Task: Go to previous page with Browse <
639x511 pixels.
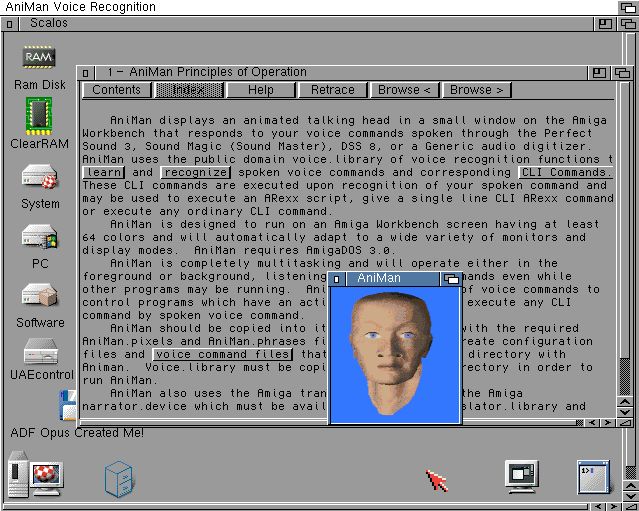Action: pos(405,90)
